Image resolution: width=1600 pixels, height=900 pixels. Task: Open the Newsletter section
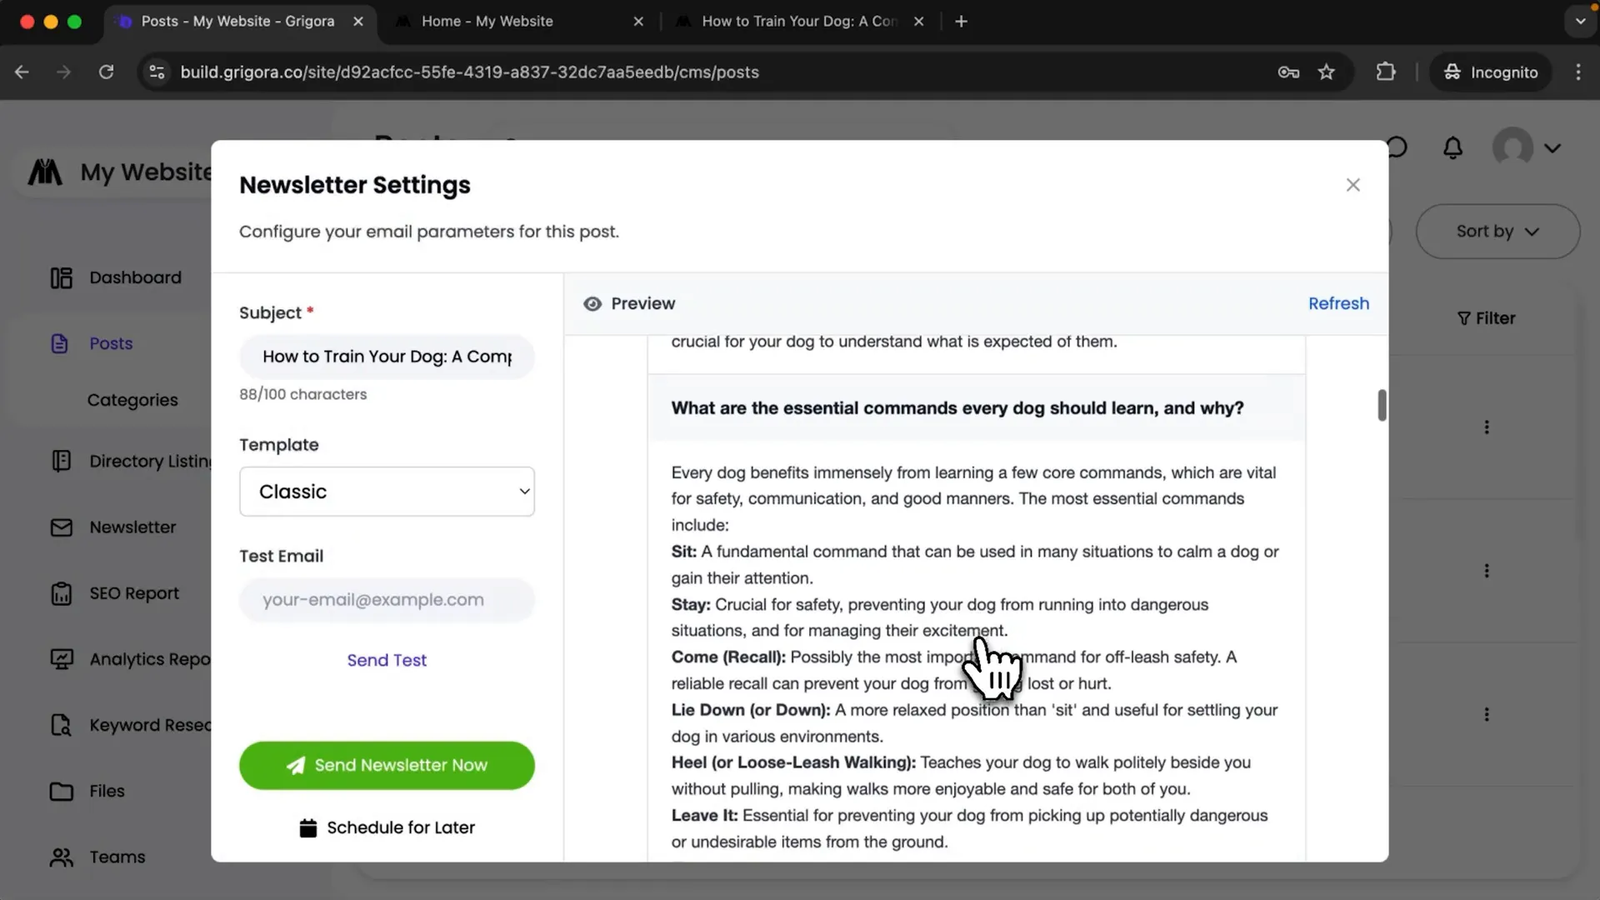(x=133, y=527)
